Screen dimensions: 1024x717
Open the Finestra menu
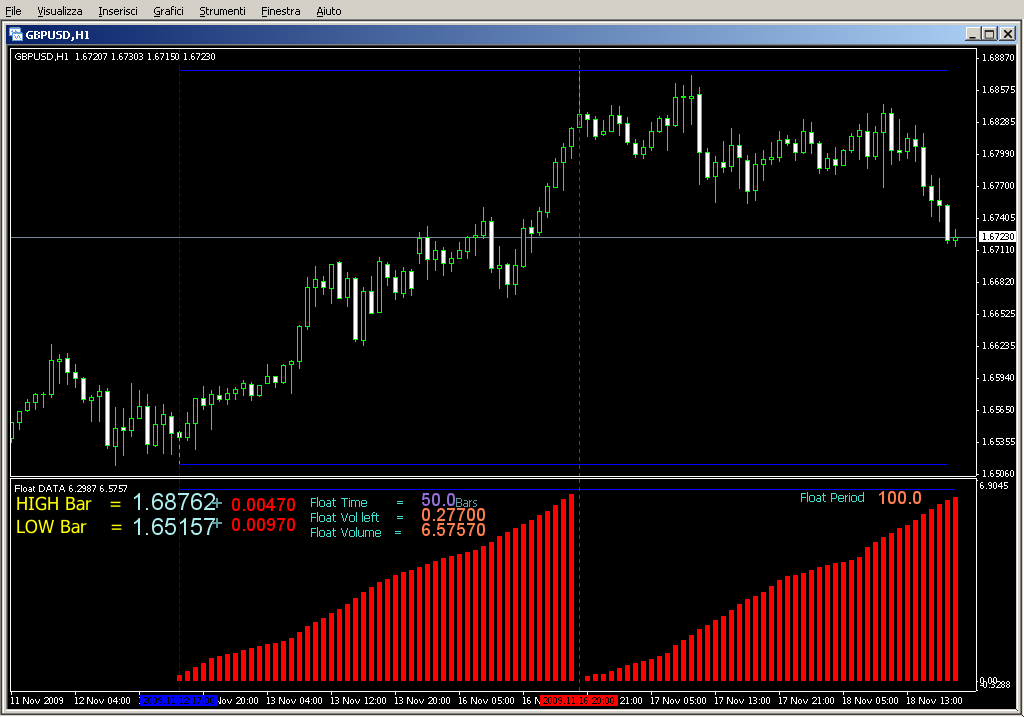point(280,11)
